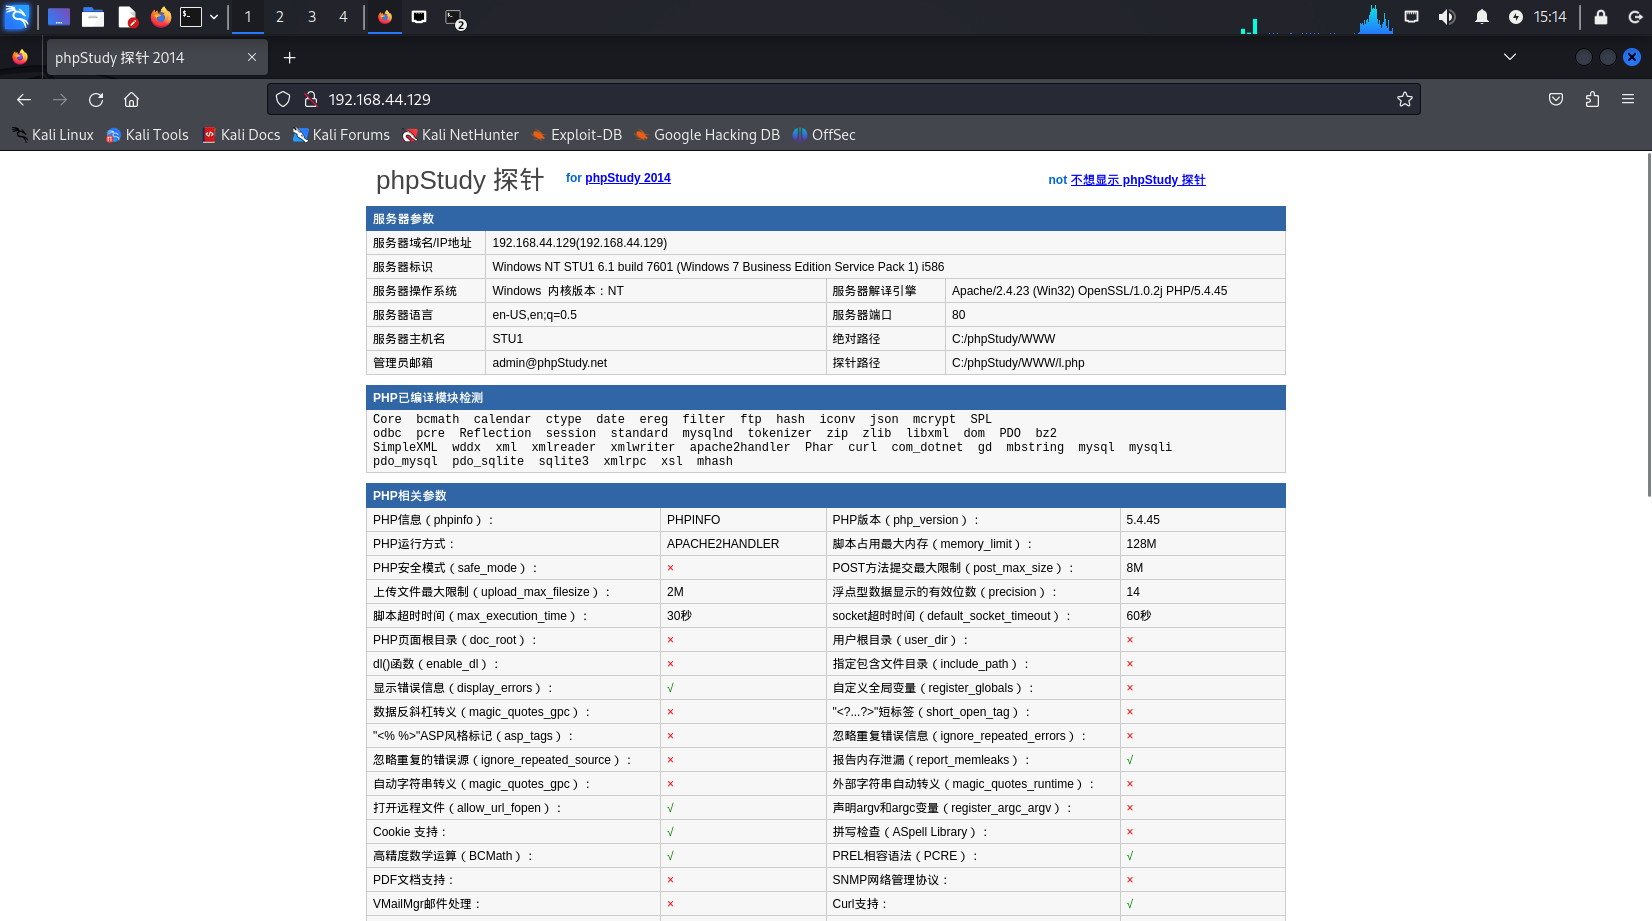Open a new browser tab
Screen dimensions: 1652x921
[x=289, y=58]
